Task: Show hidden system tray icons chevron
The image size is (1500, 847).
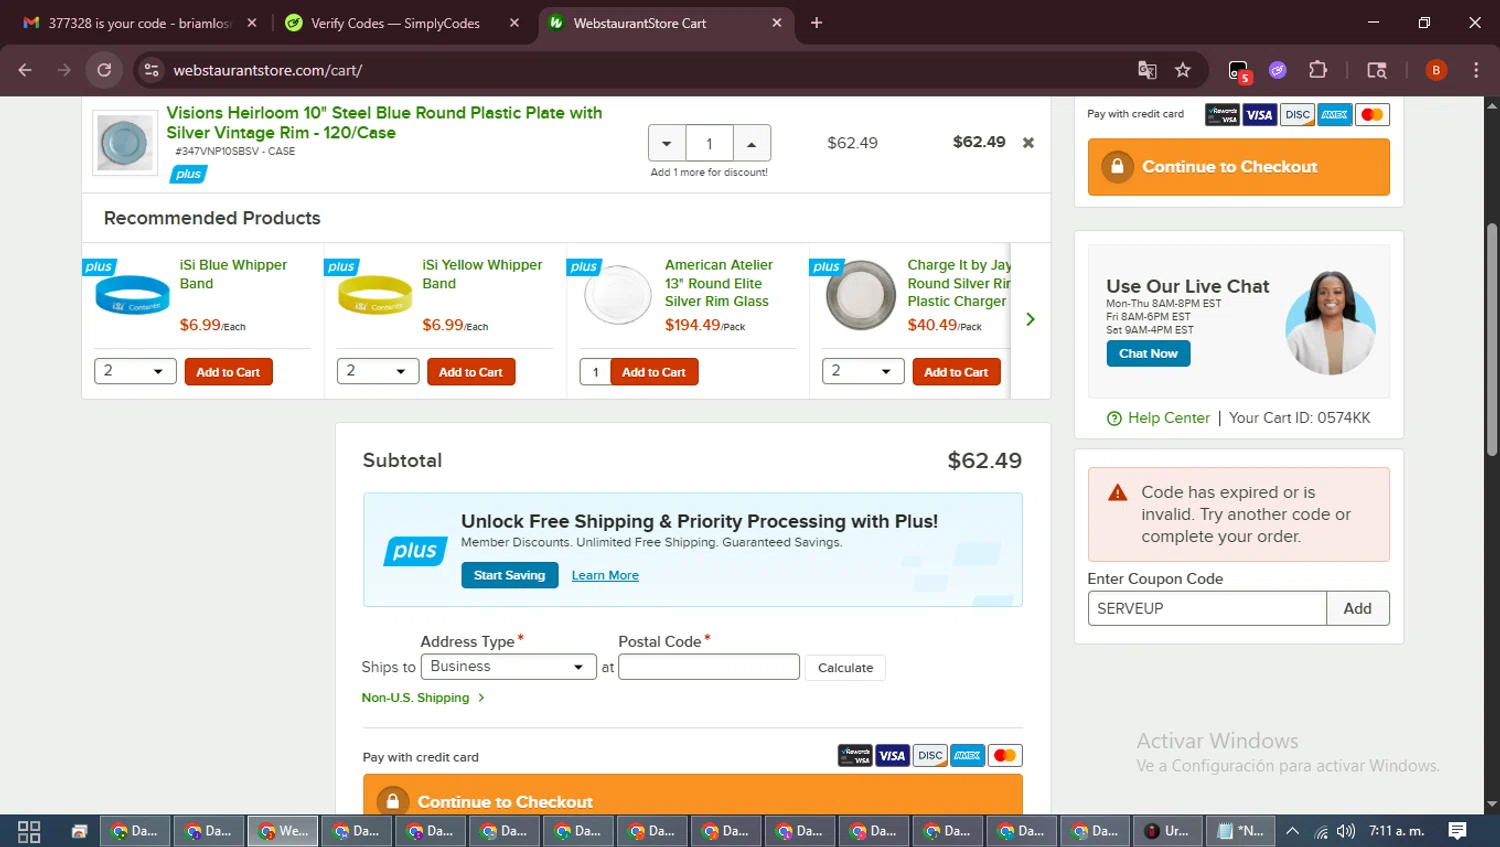Action: pyautogui.click(x=1292, y=831)
